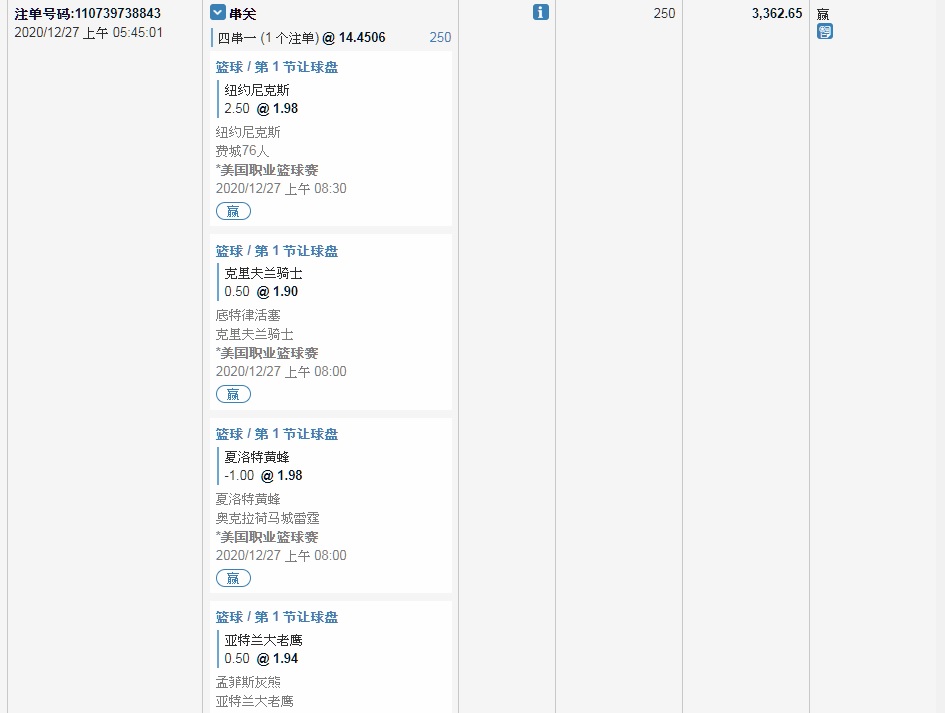
Task: Select the team name 奥克拉荷马城雷霆
Action: 268,518
